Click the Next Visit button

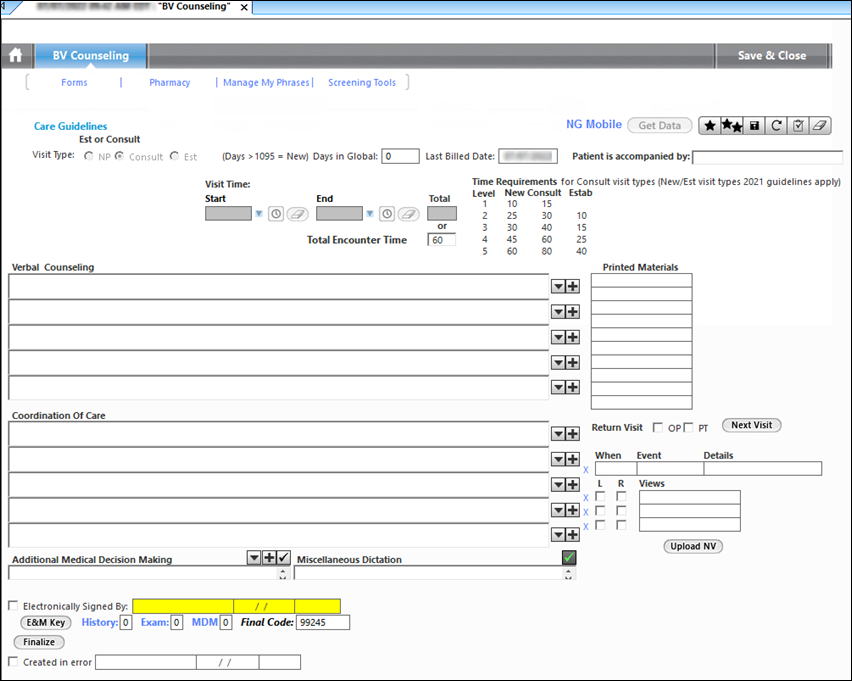[x=751, y=425]
